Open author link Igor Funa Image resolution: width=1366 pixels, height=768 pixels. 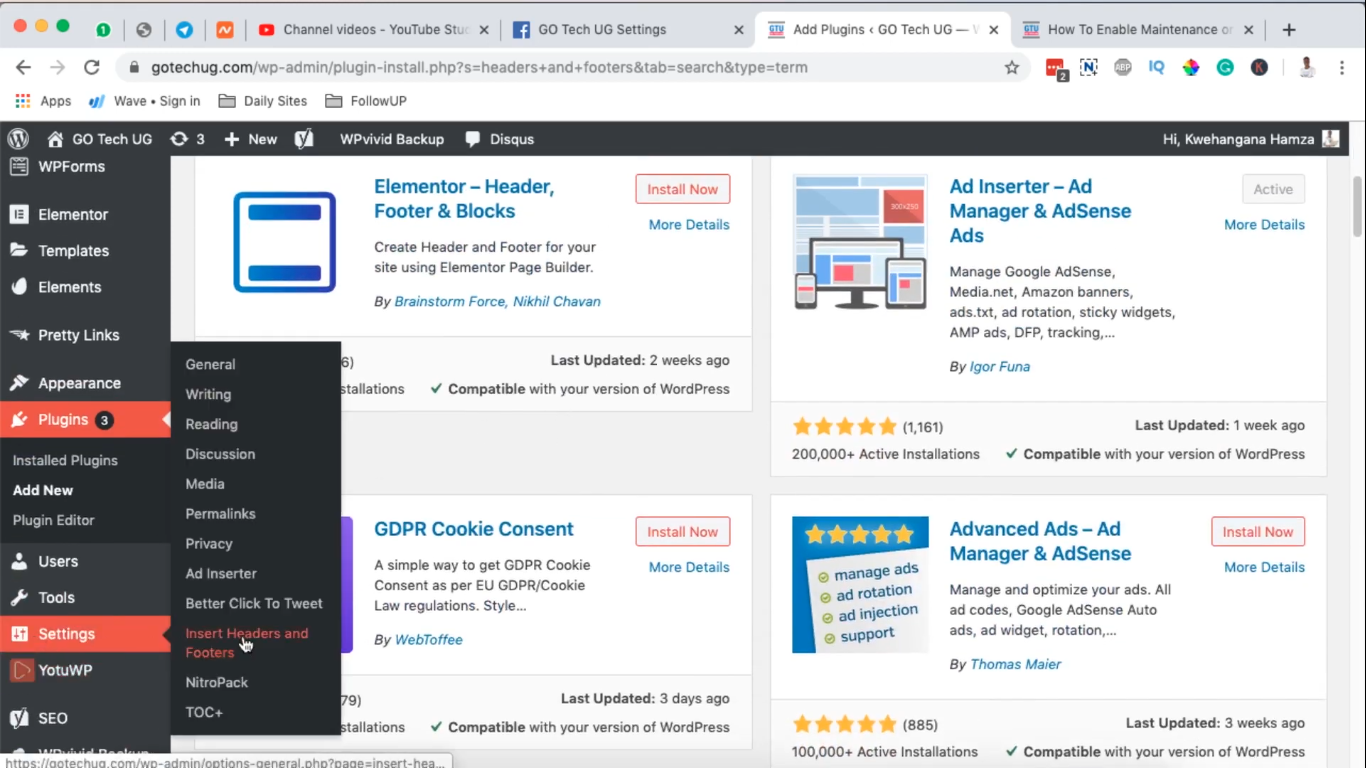(x=1000, y=367)
